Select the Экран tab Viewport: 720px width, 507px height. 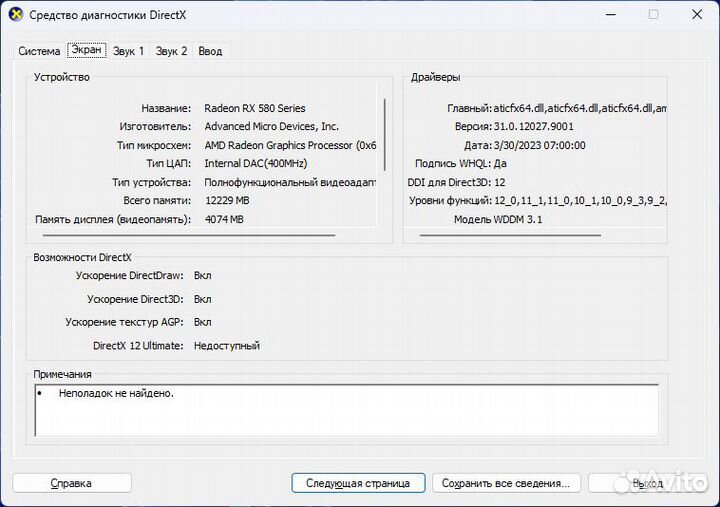tap(86, 50)
